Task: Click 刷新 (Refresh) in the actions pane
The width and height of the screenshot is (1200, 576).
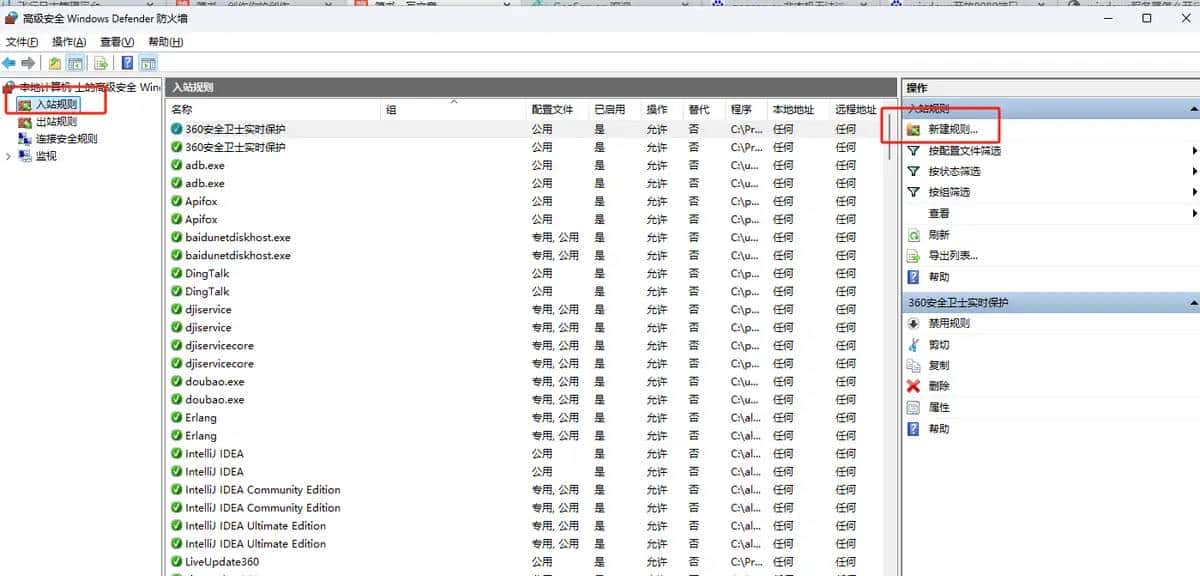Action: (938, 234)
